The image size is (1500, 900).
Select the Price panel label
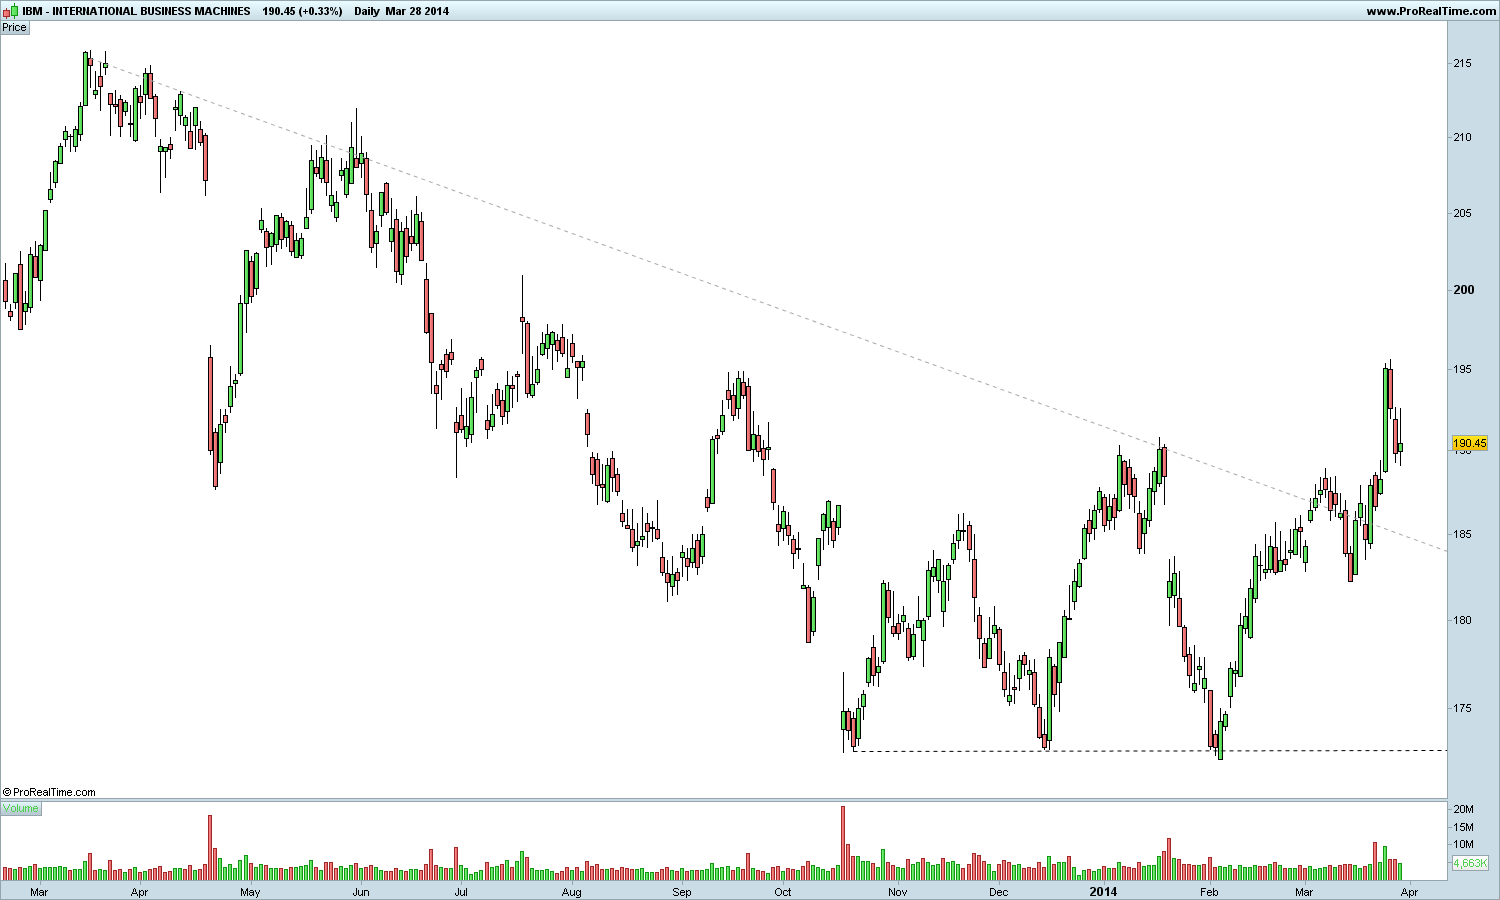(14, 27)
